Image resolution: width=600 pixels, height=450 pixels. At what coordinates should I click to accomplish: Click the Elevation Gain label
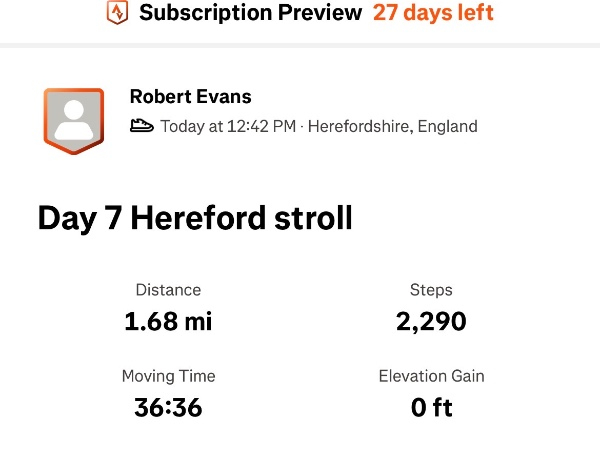coord(431,376)
